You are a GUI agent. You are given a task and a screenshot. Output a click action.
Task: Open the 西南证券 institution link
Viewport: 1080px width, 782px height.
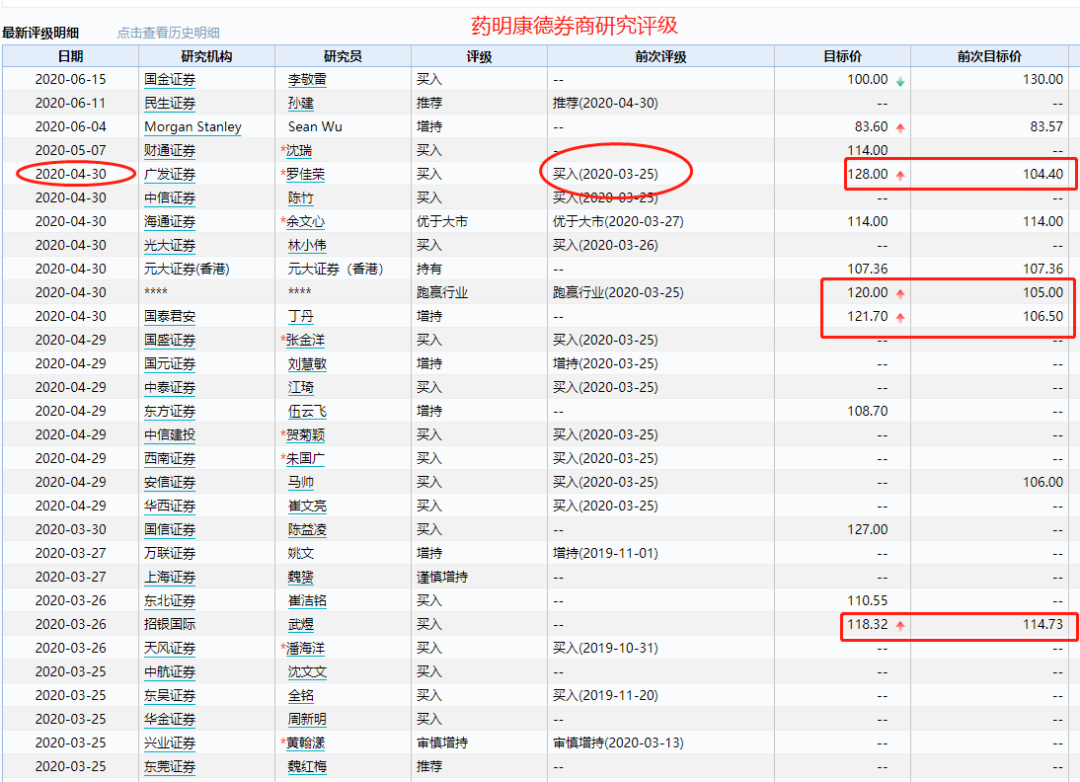[169, 459]
